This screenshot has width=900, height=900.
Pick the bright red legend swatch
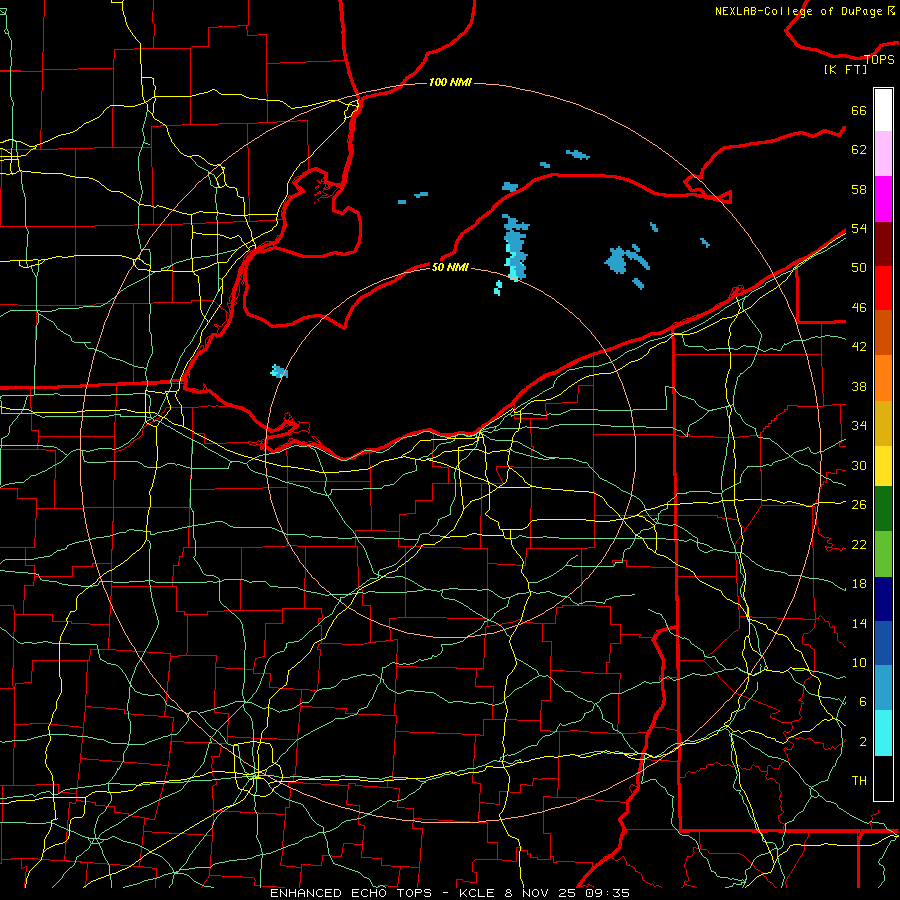coord(883,288)
